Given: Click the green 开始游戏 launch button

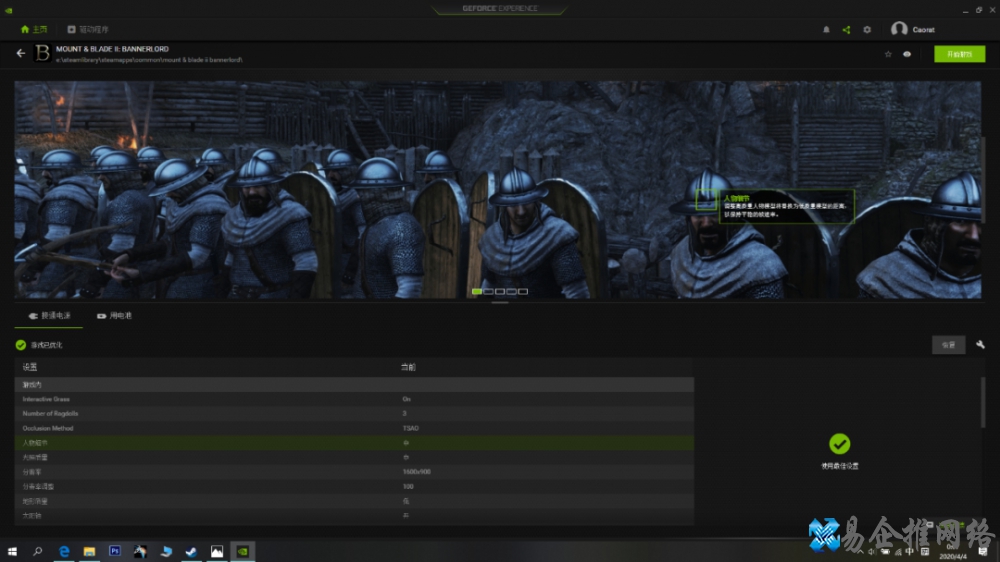Looking at the screenshot, I should coord(959,54).
